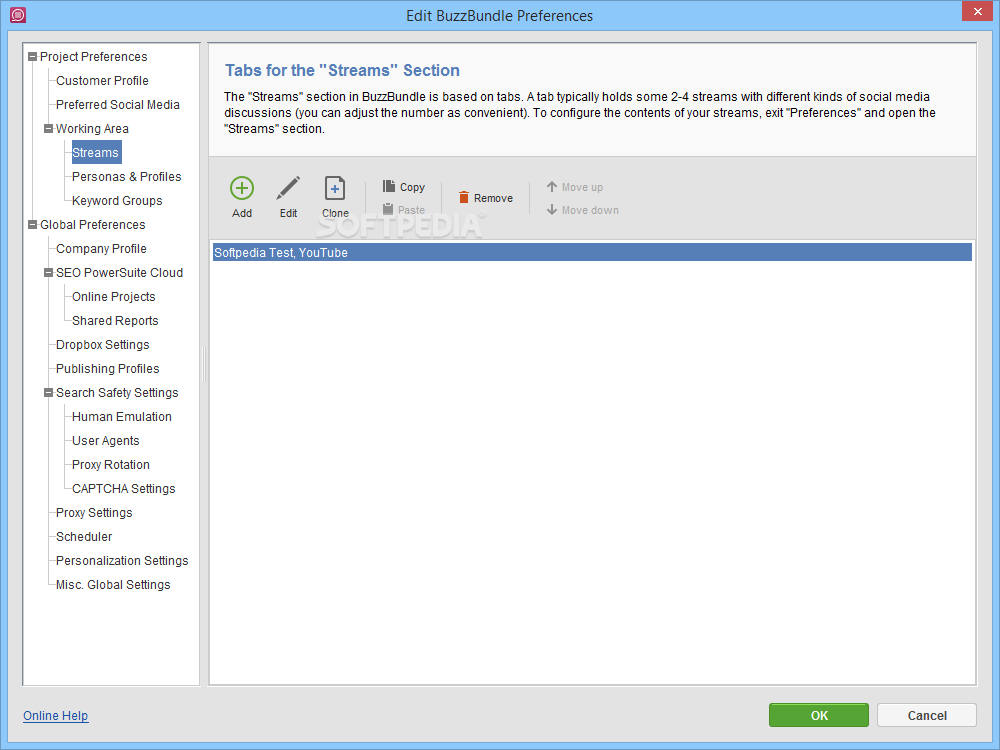
Task: Select the Working Area label in tree
Action: pyautogui.click(x=92, y=129)
